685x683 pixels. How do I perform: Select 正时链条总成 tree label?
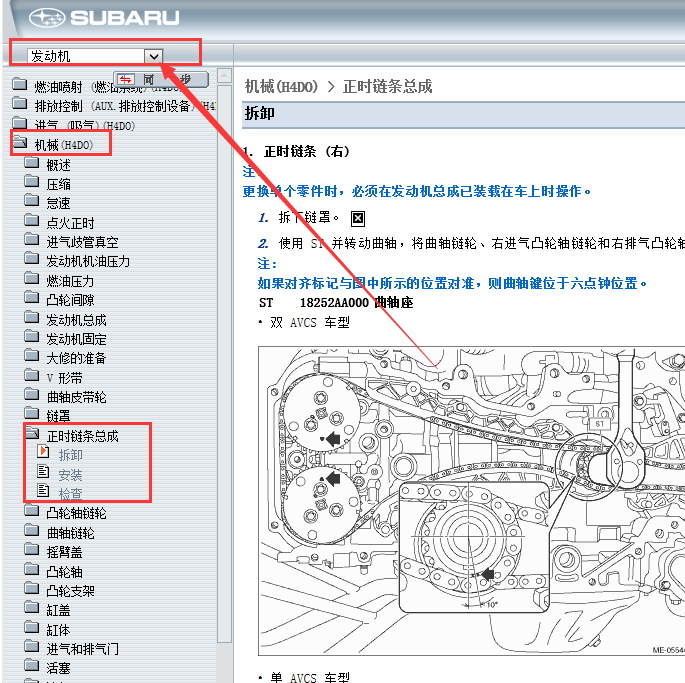pos(83,436)
